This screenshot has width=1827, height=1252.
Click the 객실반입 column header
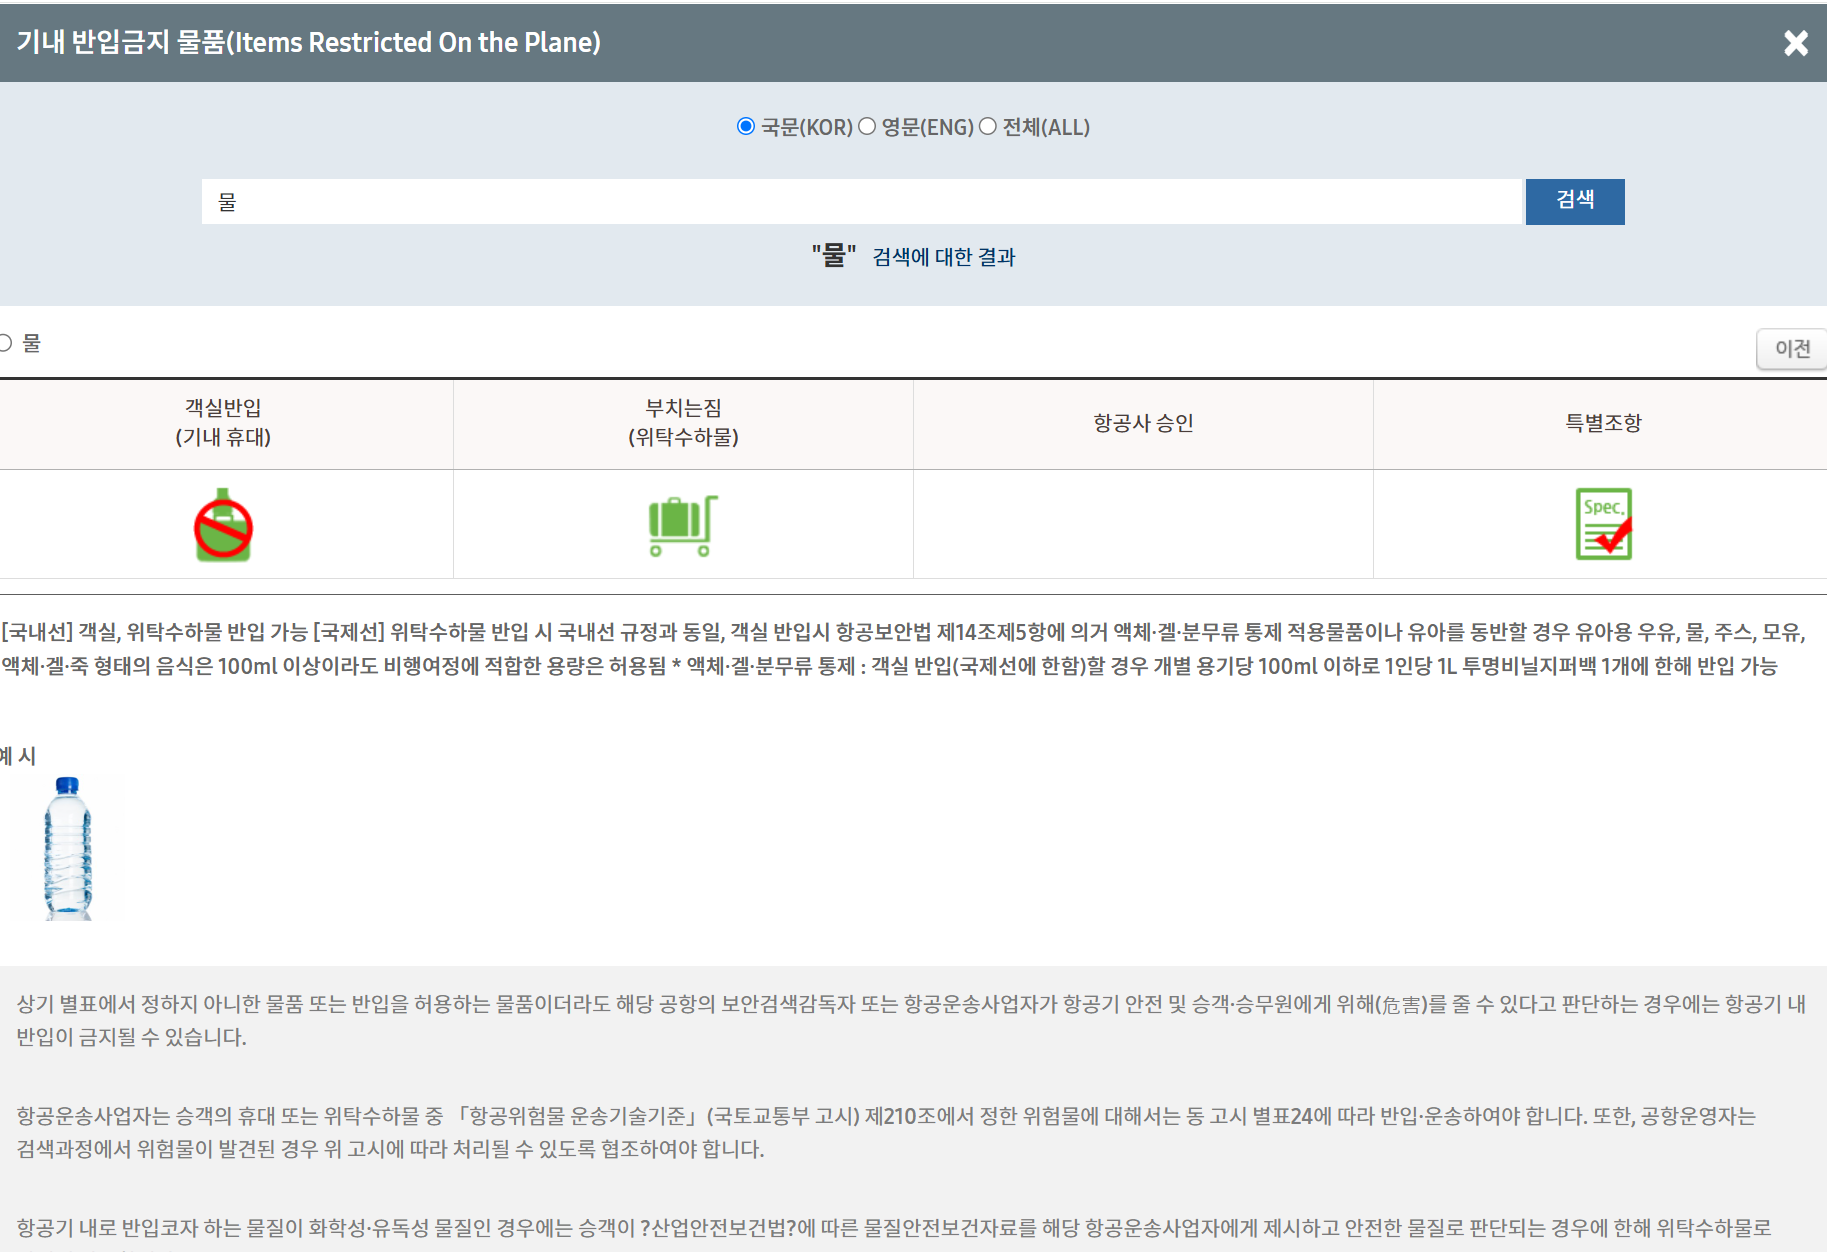(224, 422)
